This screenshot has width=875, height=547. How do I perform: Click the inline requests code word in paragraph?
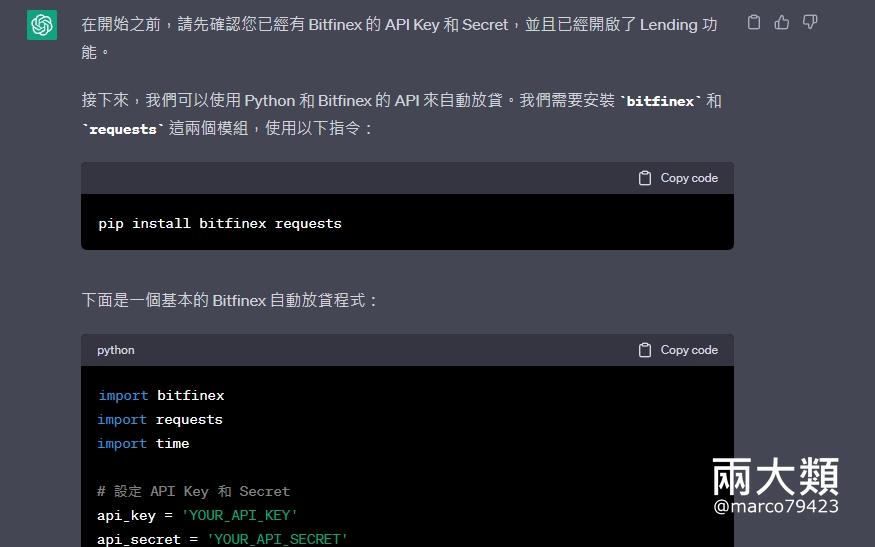[123, 129]
